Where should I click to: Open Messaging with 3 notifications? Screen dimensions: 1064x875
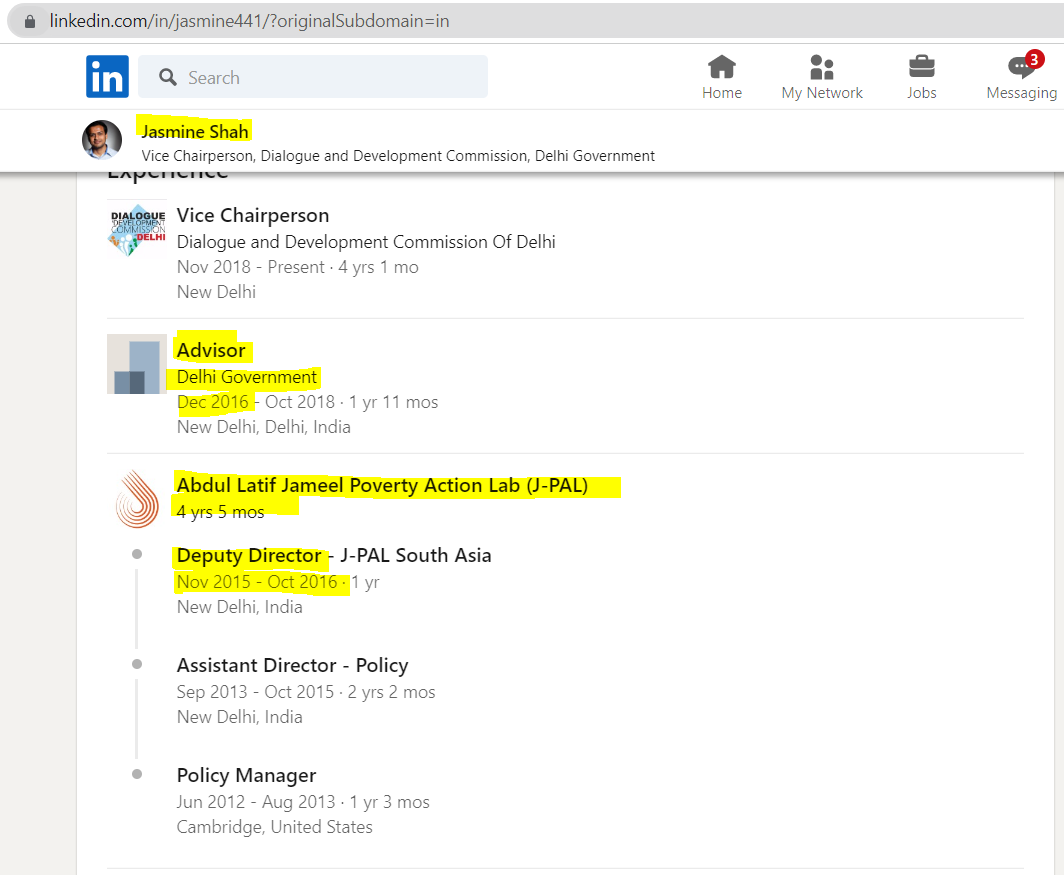point(1021,68)
